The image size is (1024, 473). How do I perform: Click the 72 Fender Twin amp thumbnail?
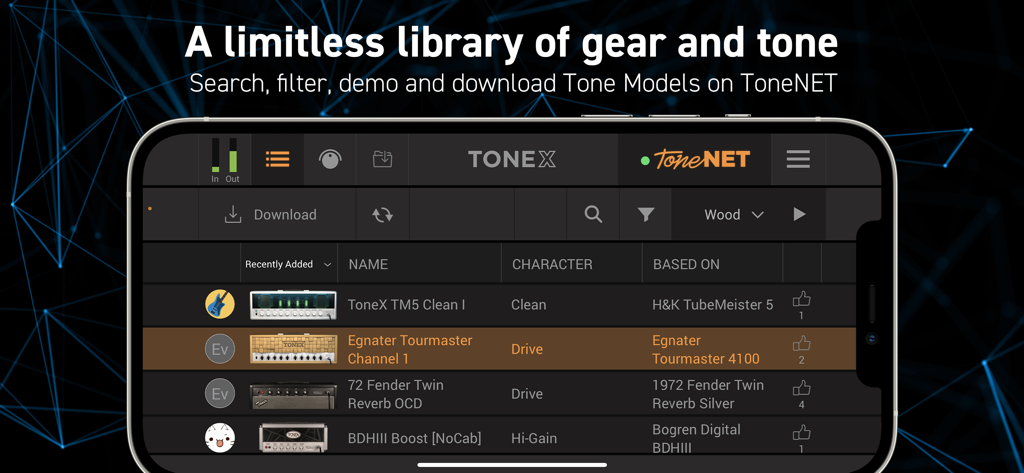[x=293, y=395]
